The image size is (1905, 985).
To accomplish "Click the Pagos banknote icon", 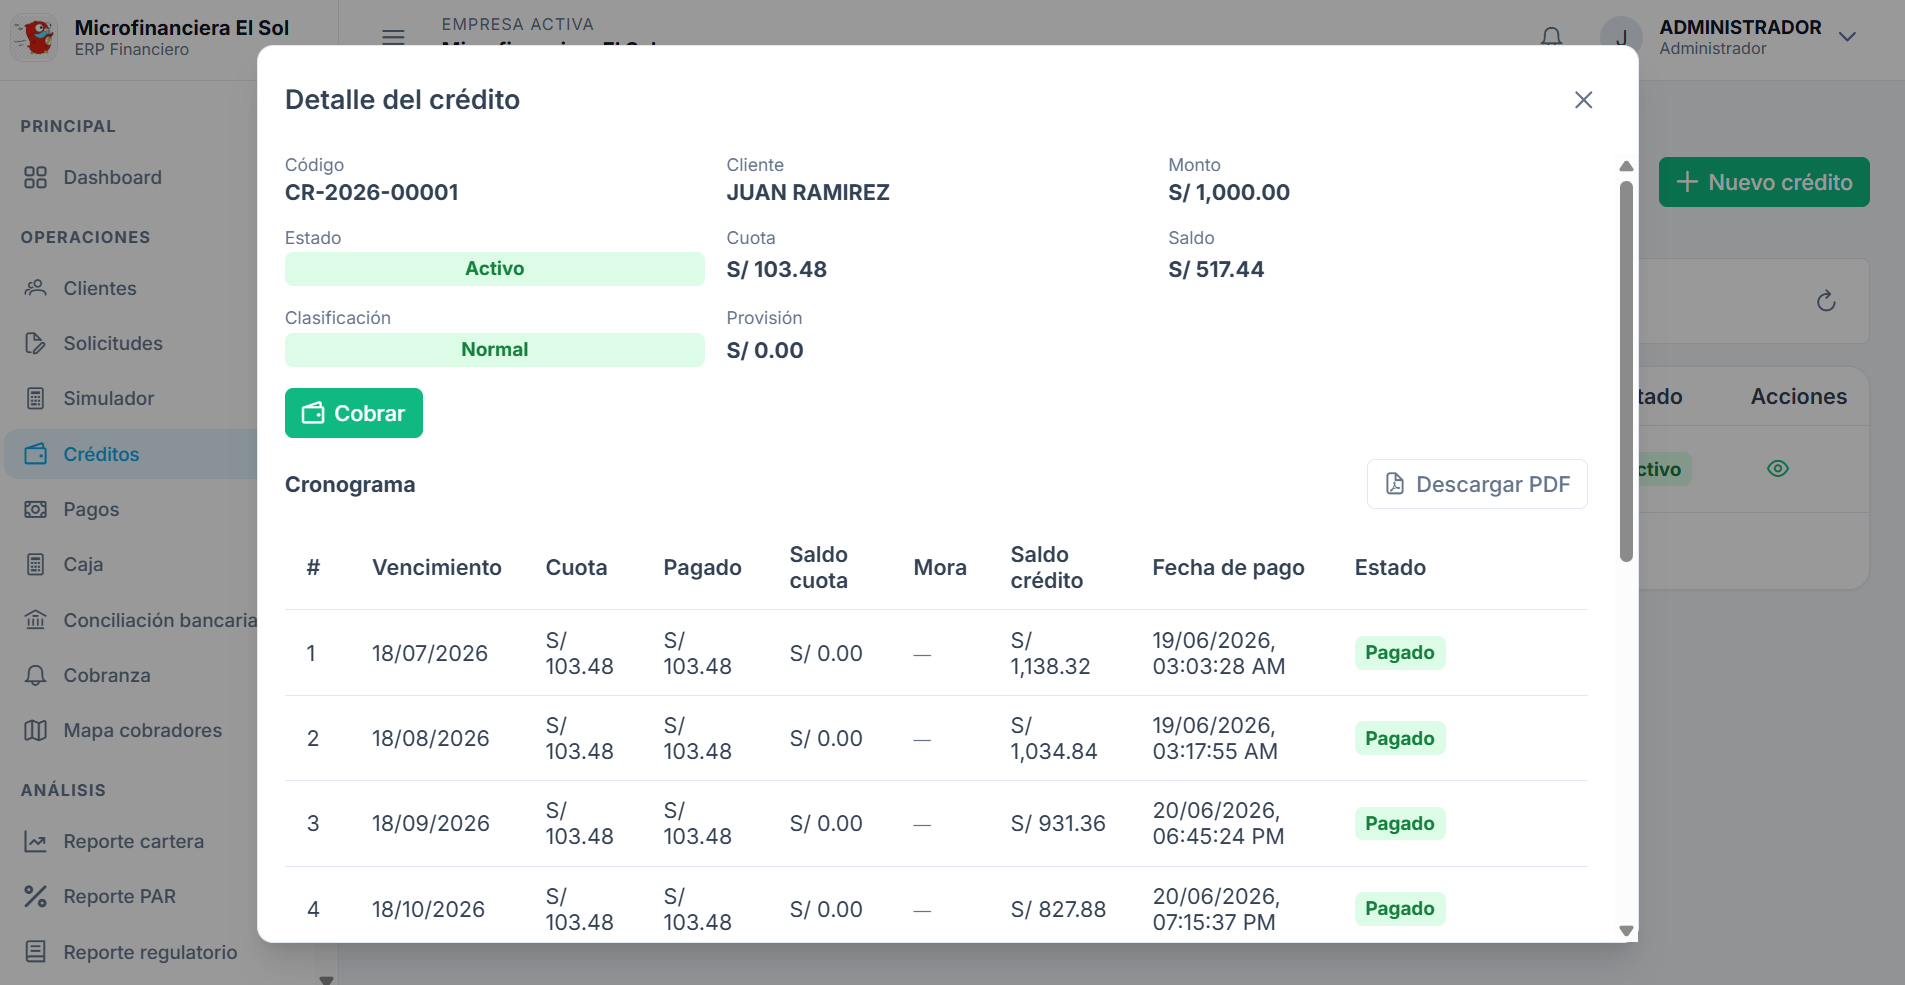I will 36,509.
